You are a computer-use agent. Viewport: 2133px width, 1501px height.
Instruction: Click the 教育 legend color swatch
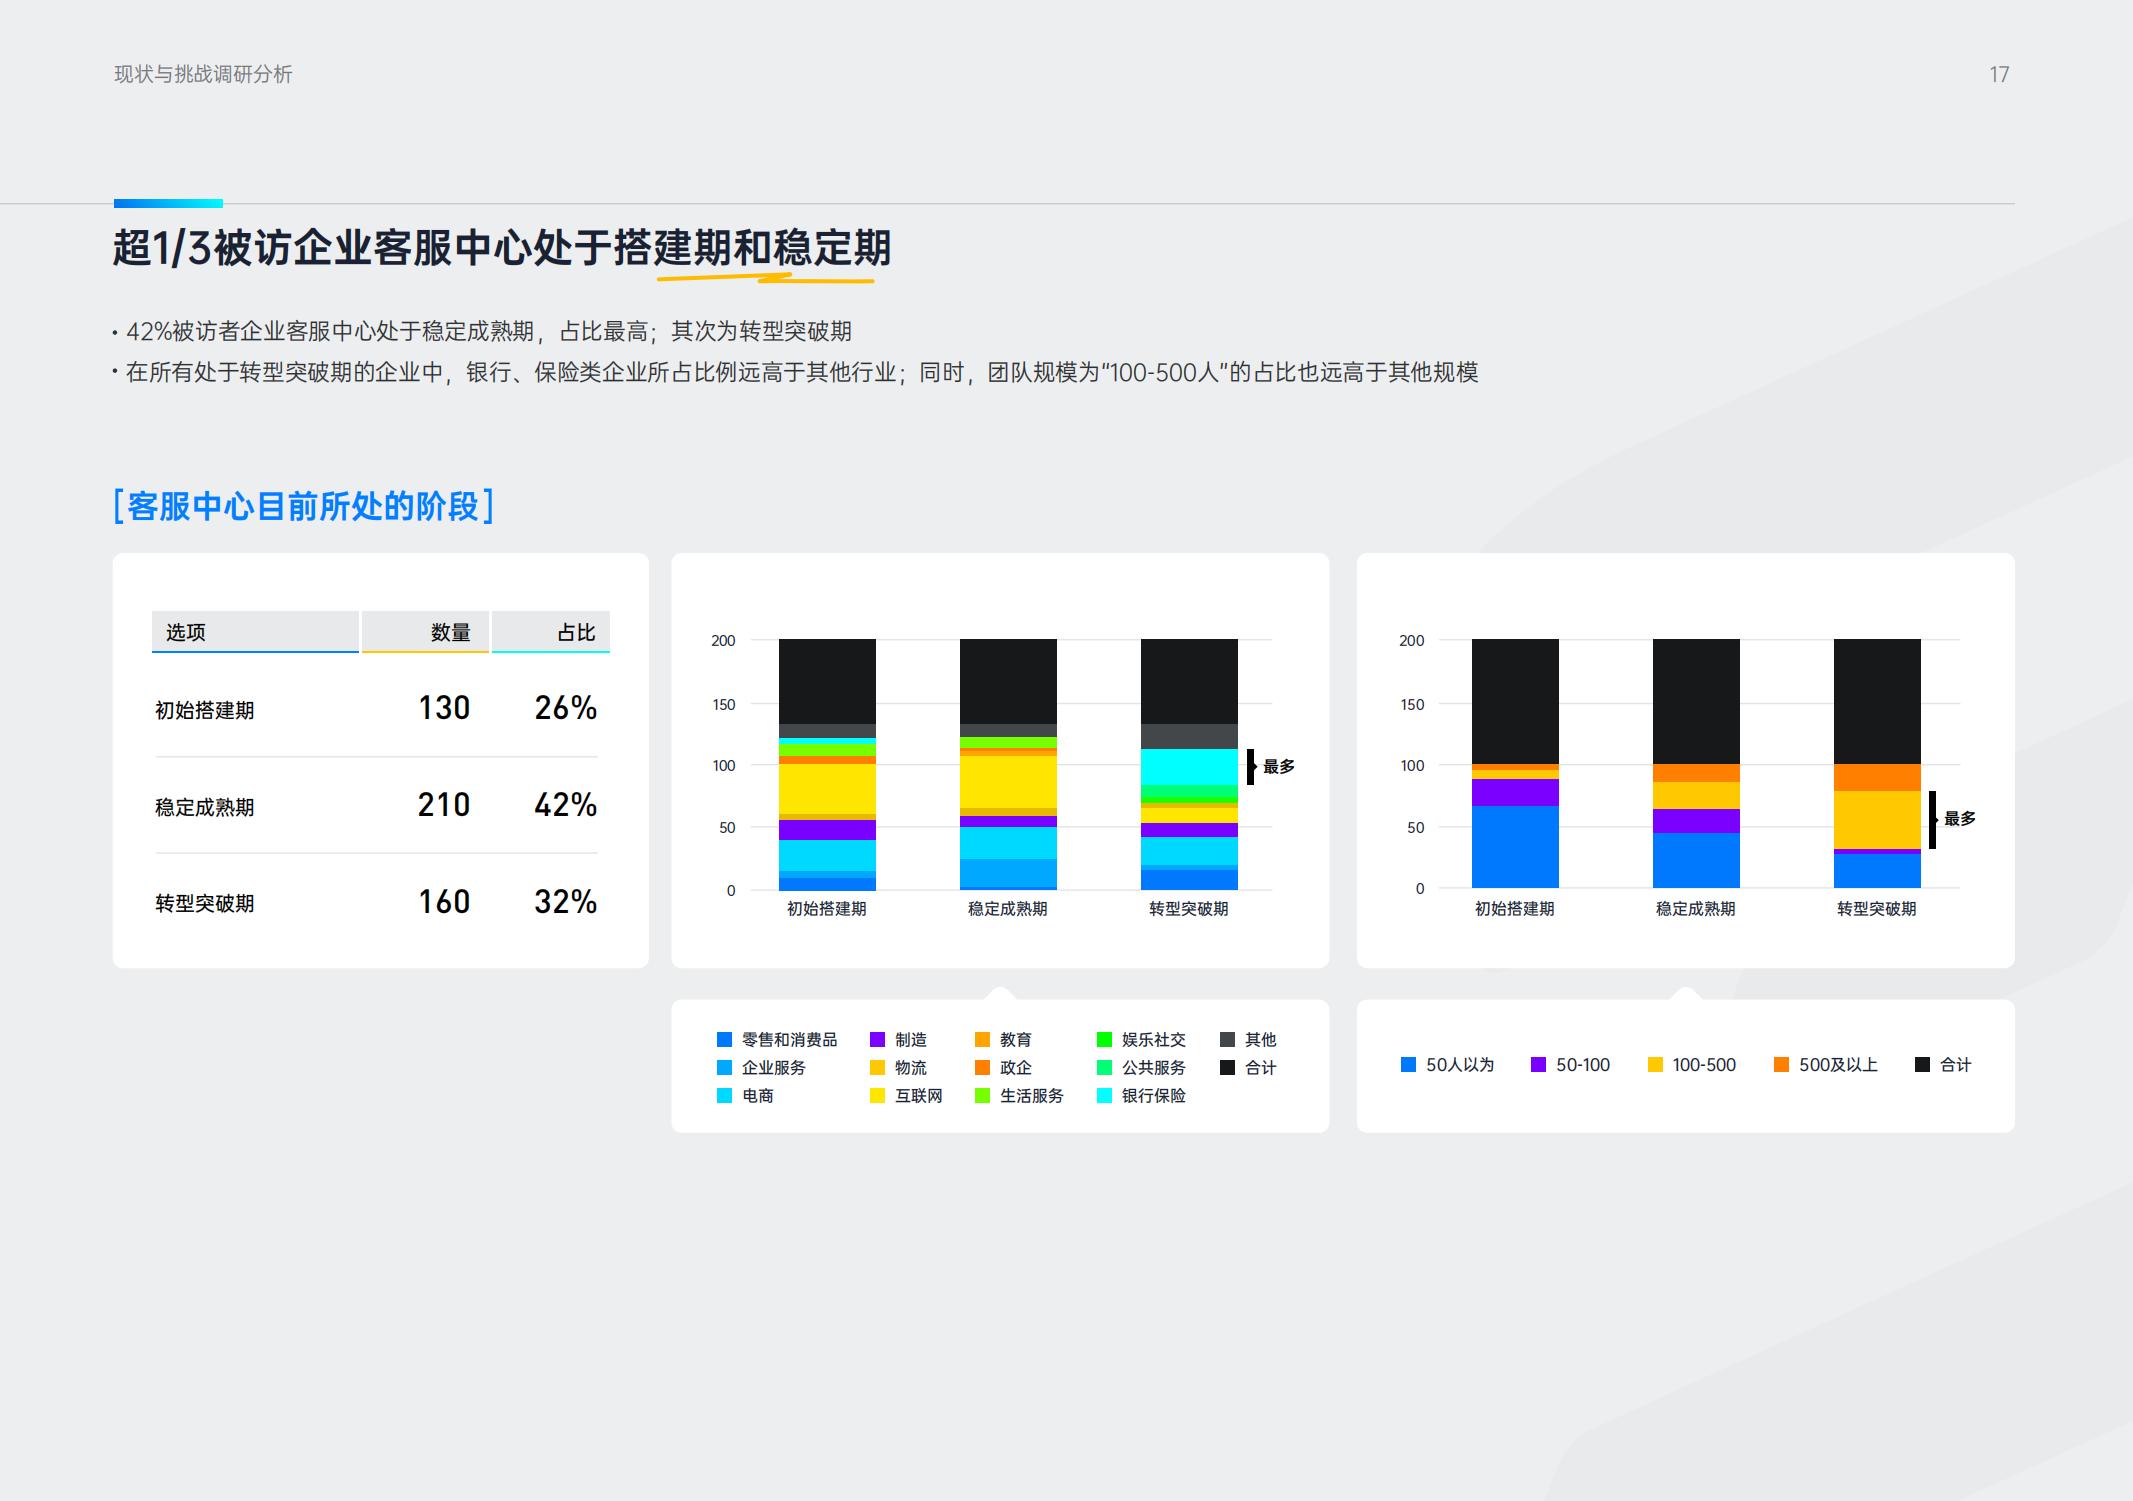point(983,1040)
